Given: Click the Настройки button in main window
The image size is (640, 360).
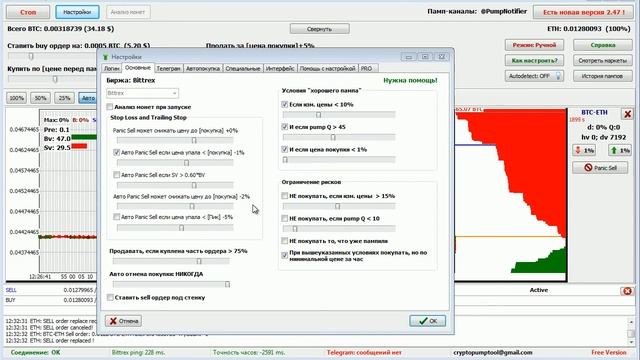Looking at the screenshot, I should click(77, 12).
